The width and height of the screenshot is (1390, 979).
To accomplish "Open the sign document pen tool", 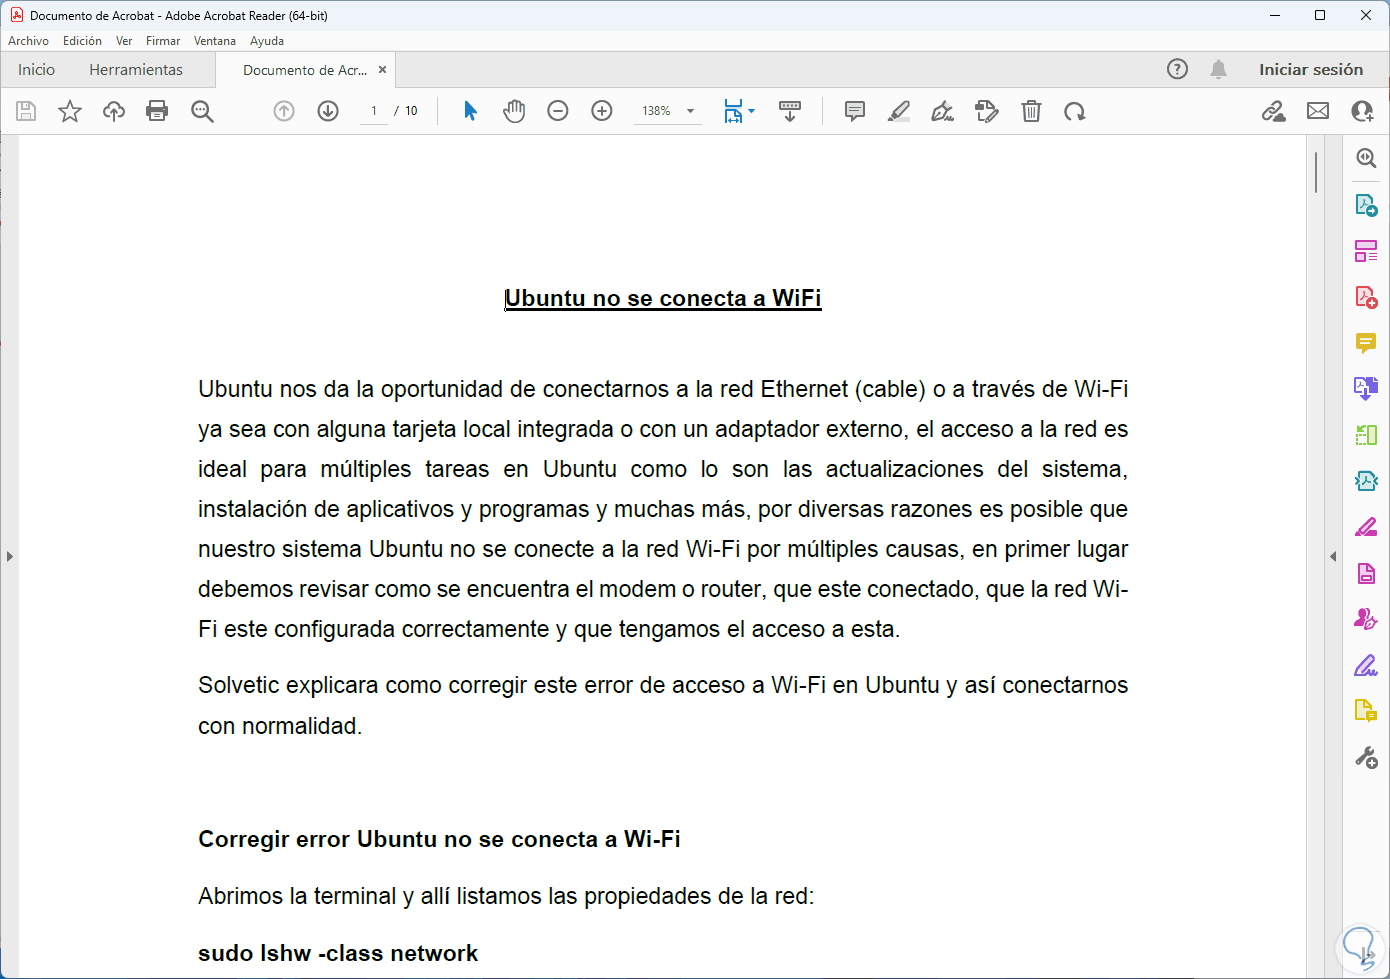I will [943, 111].
